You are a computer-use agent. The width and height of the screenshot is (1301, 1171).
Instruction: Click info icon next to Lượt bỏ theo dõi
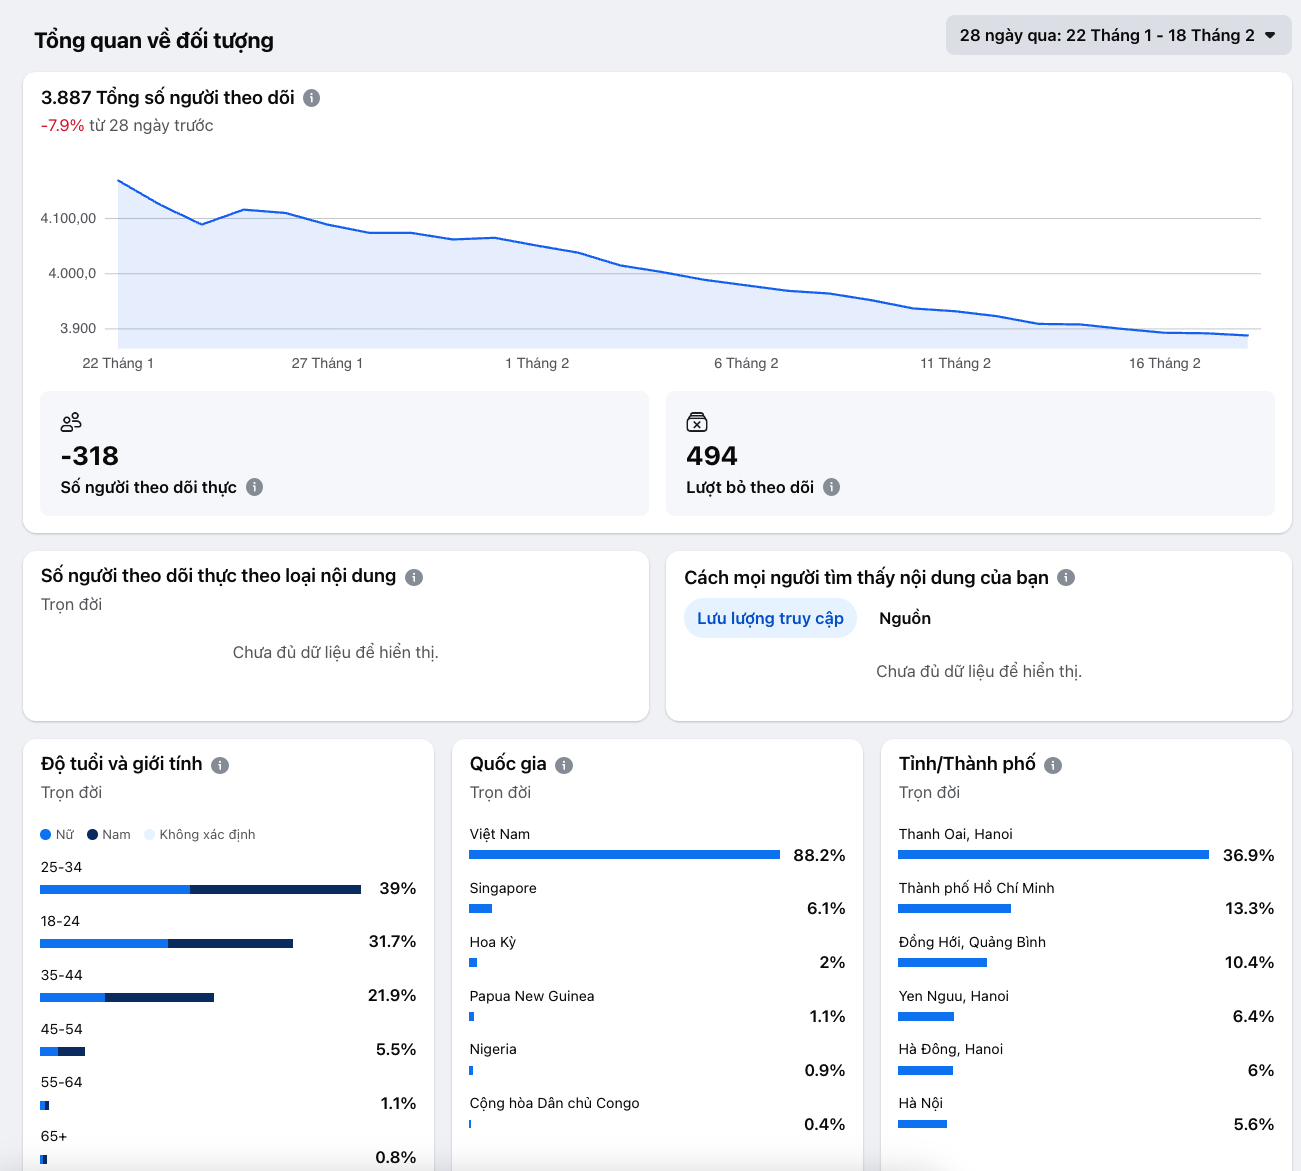tap(831, 487)
